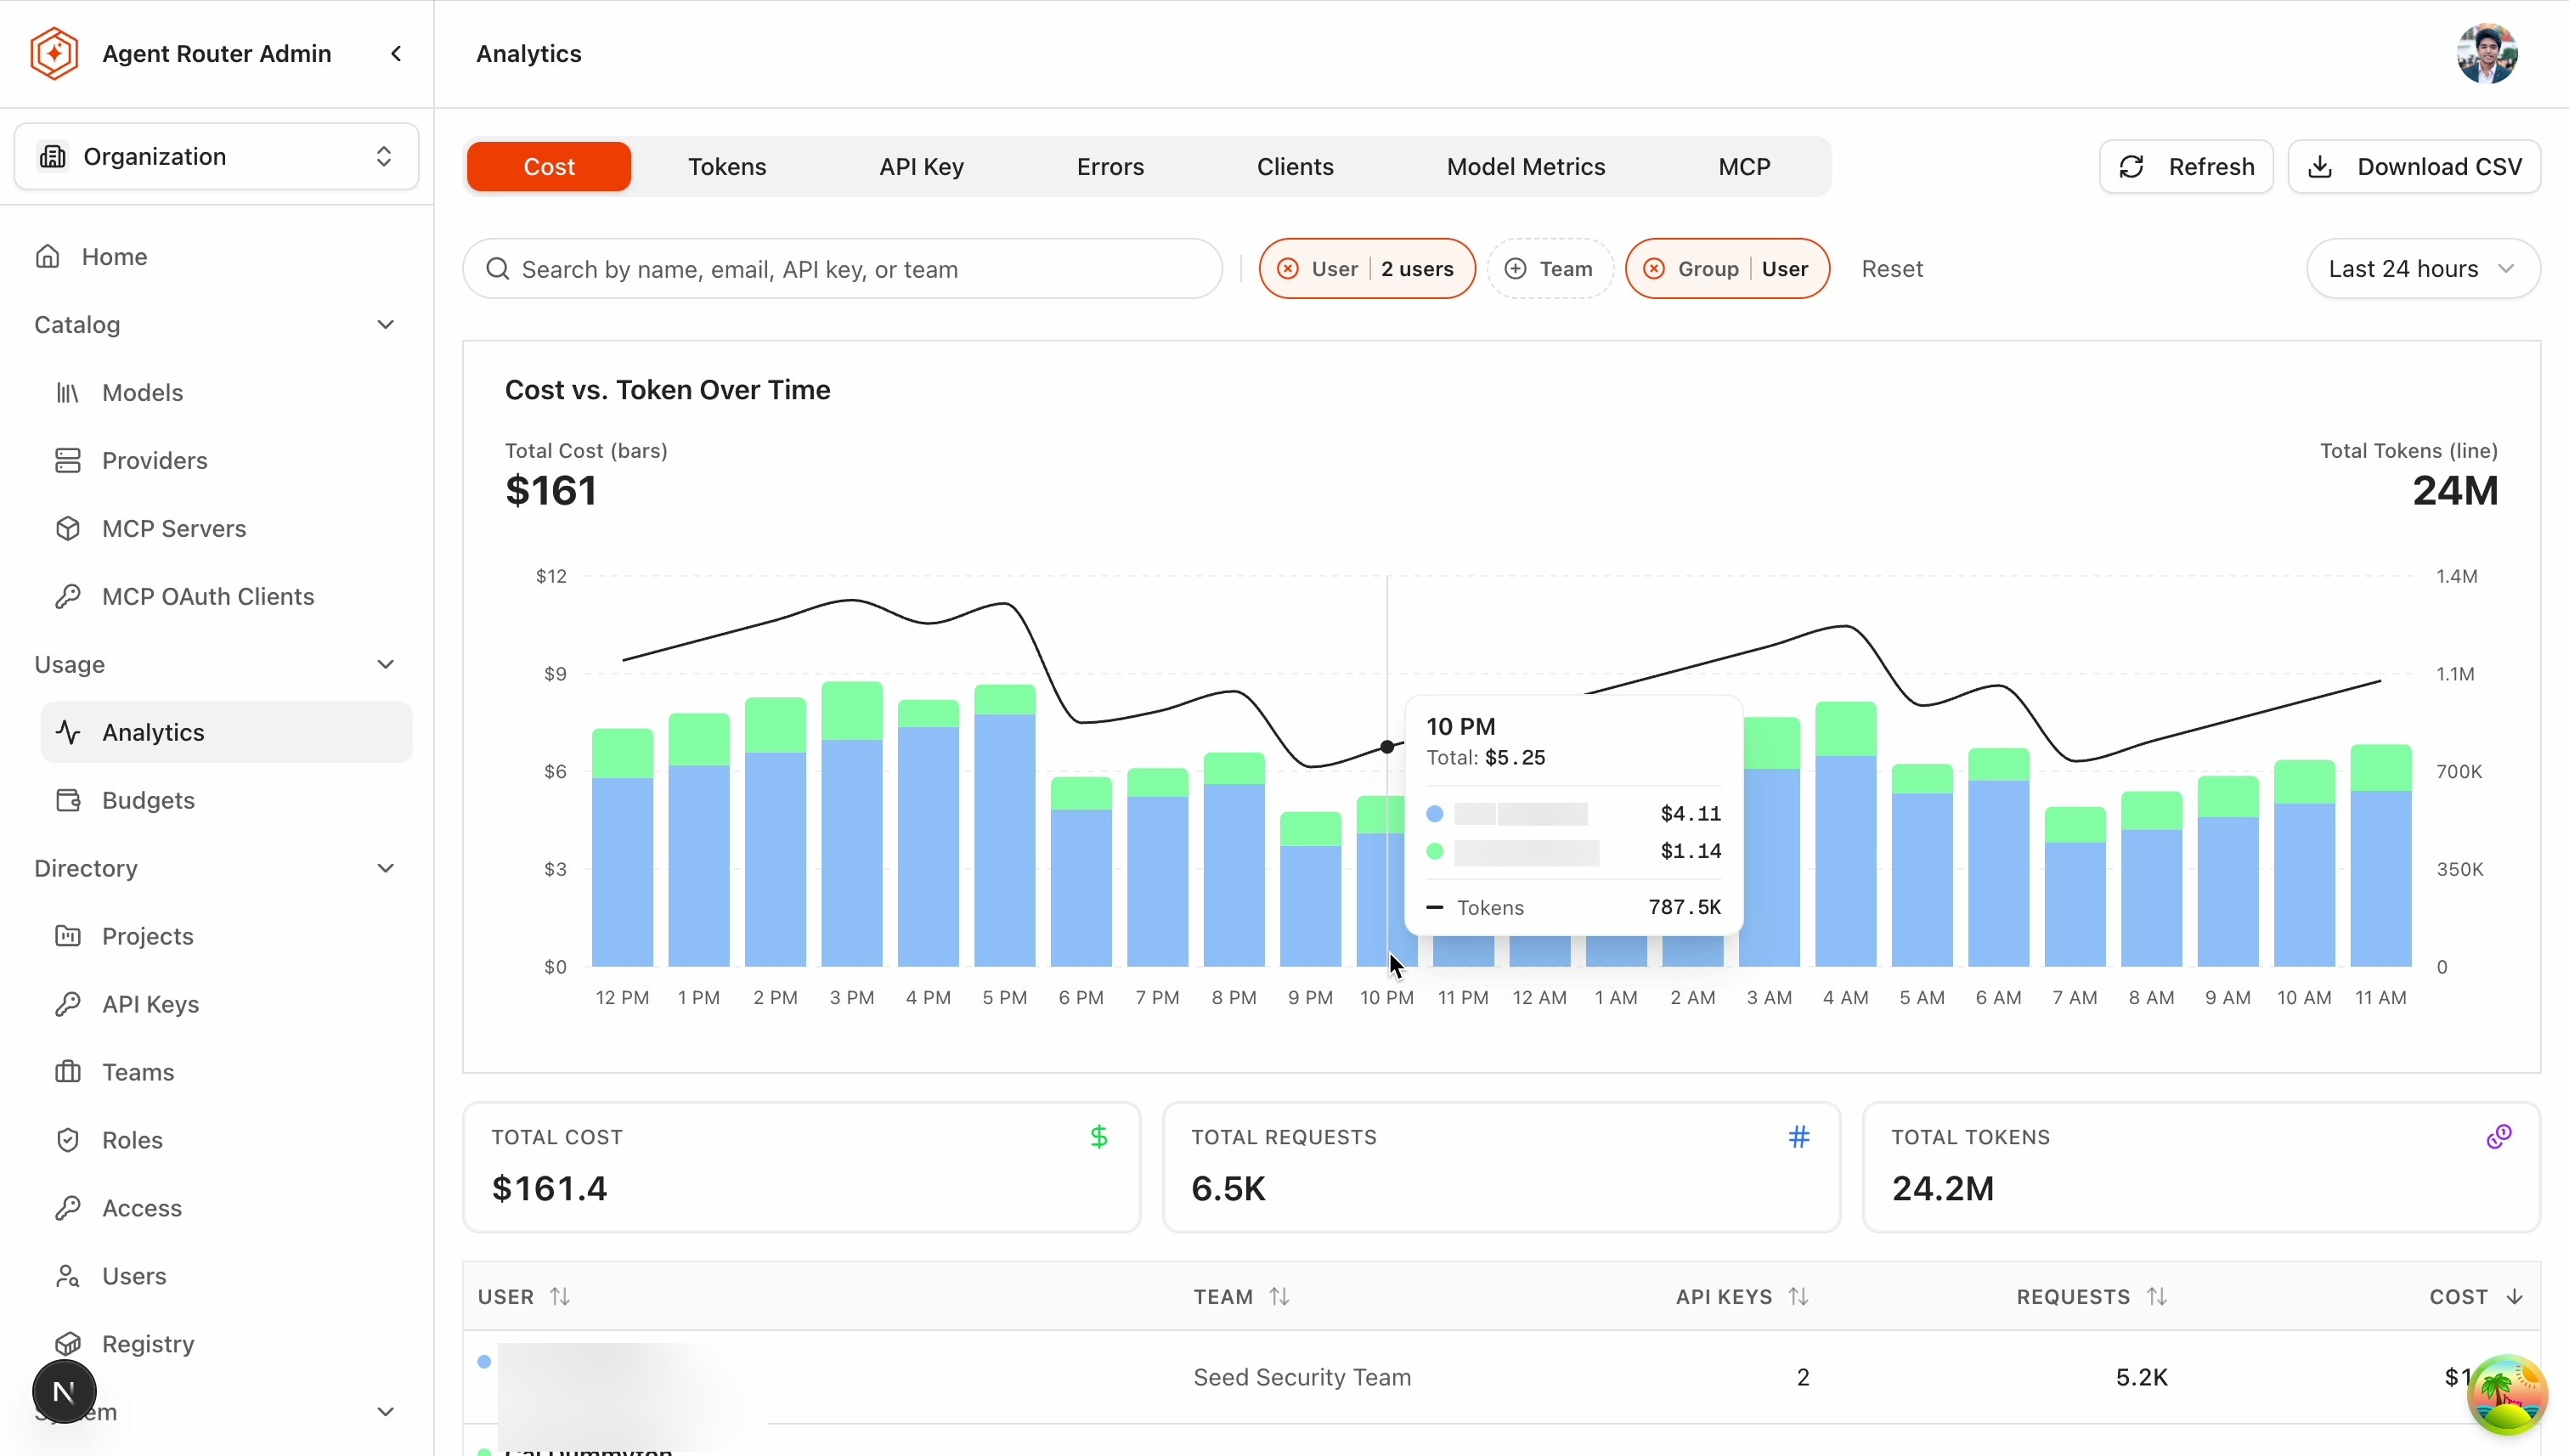Image resolution: width=2569 pixels, height=1456 pixels.
Task: Focus the search by name field
Action: pos(842,269)
